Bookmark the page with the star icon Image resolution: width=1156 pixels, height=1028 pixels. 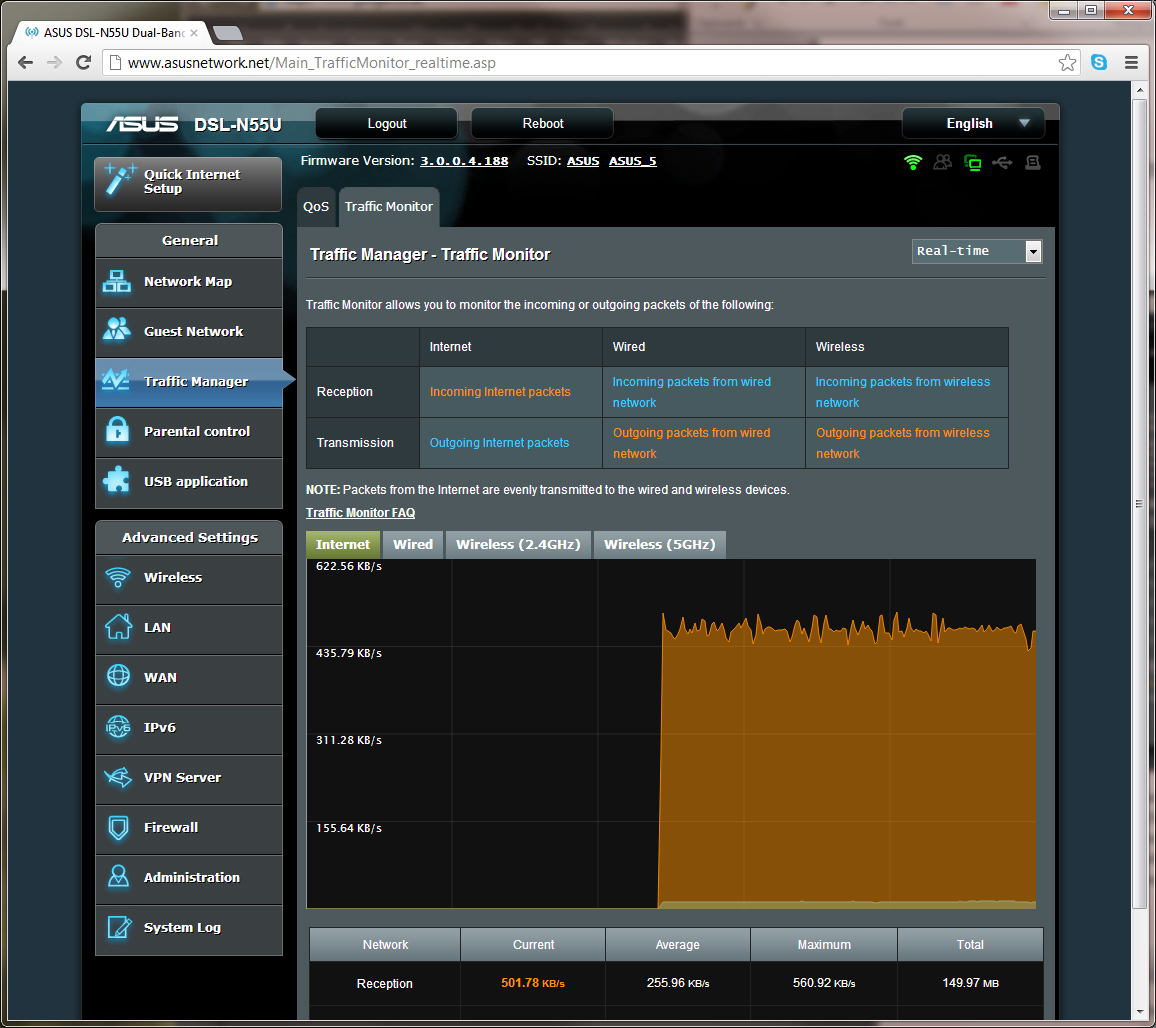[x=1067, y=62]
